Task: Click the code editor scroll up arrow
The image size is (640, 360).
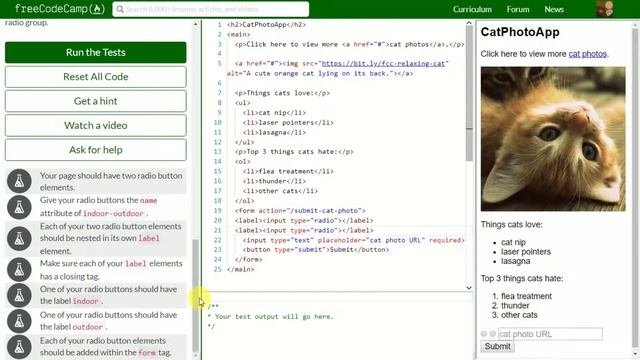Action: click(469, 23)
